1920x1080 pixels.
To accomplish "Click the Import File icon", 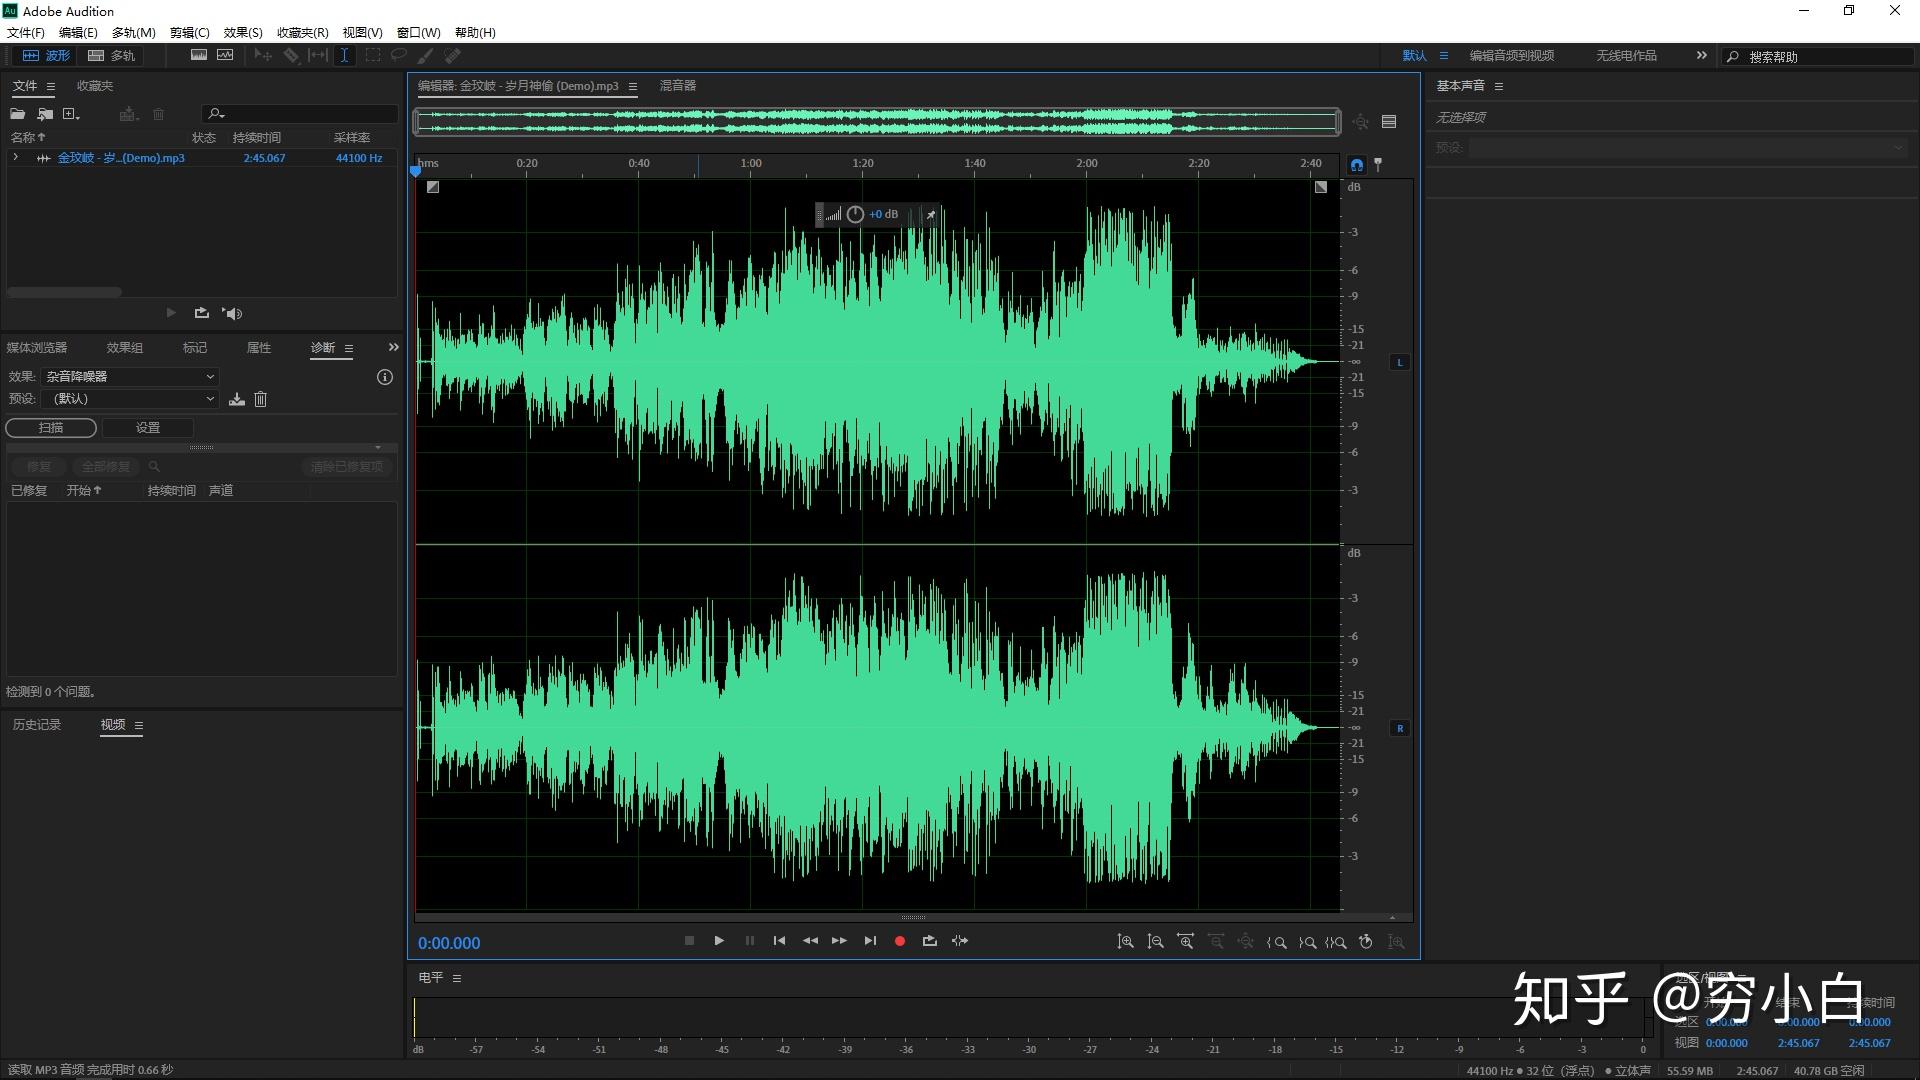I will pyautogui.click(x=45, y=114).
